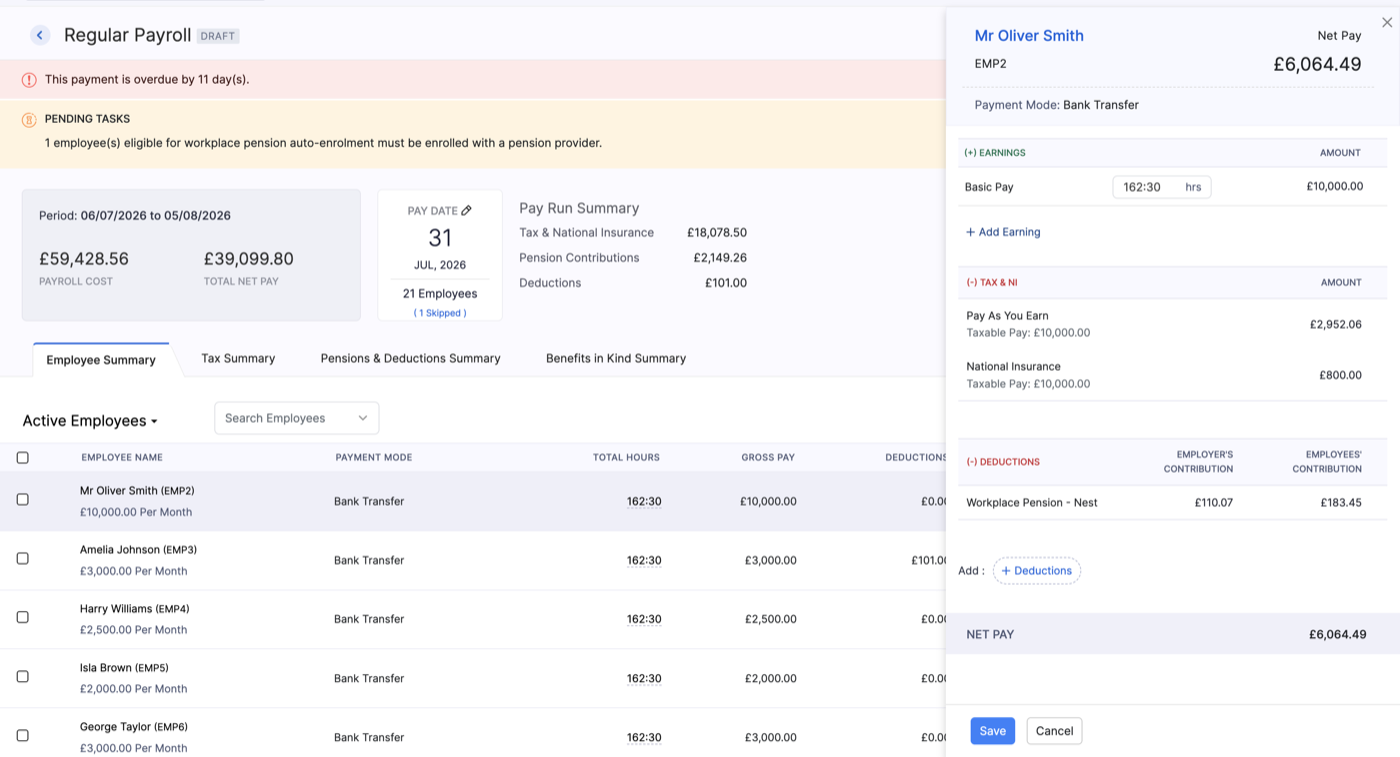
Task: Tick the select-all employees header checkbox
Action: pyautogui.click(x=23, y=457)
